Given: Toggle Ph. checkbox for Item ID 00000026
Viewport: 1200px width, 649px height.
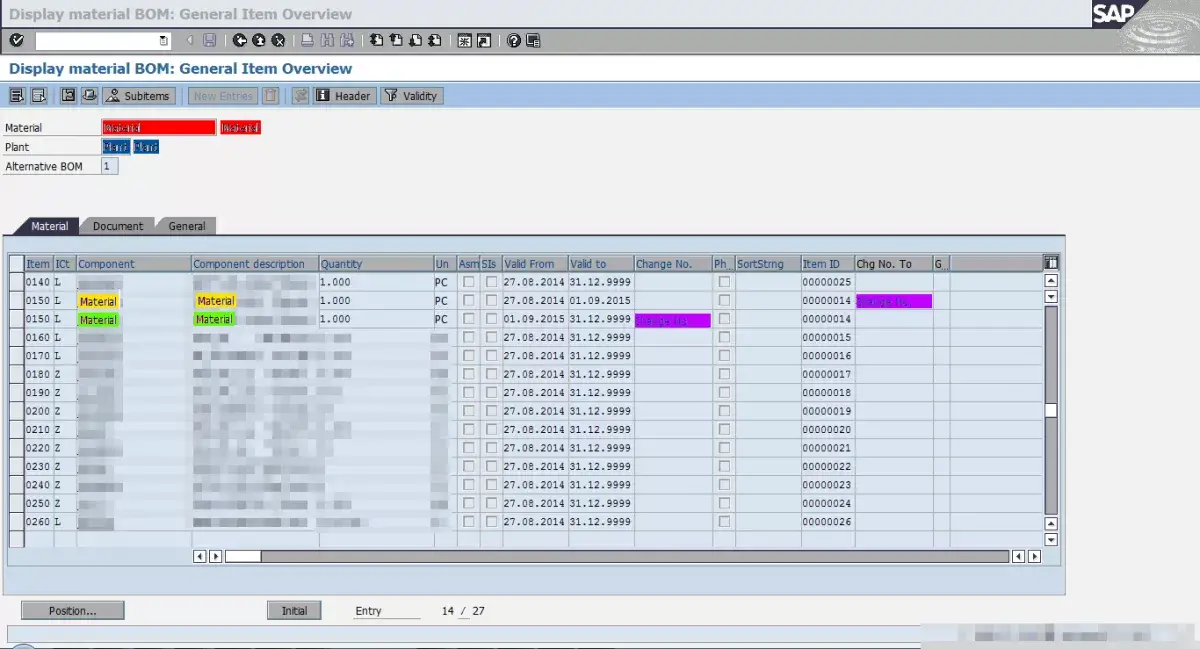Looking at the screenshot, I should [724, 522].
